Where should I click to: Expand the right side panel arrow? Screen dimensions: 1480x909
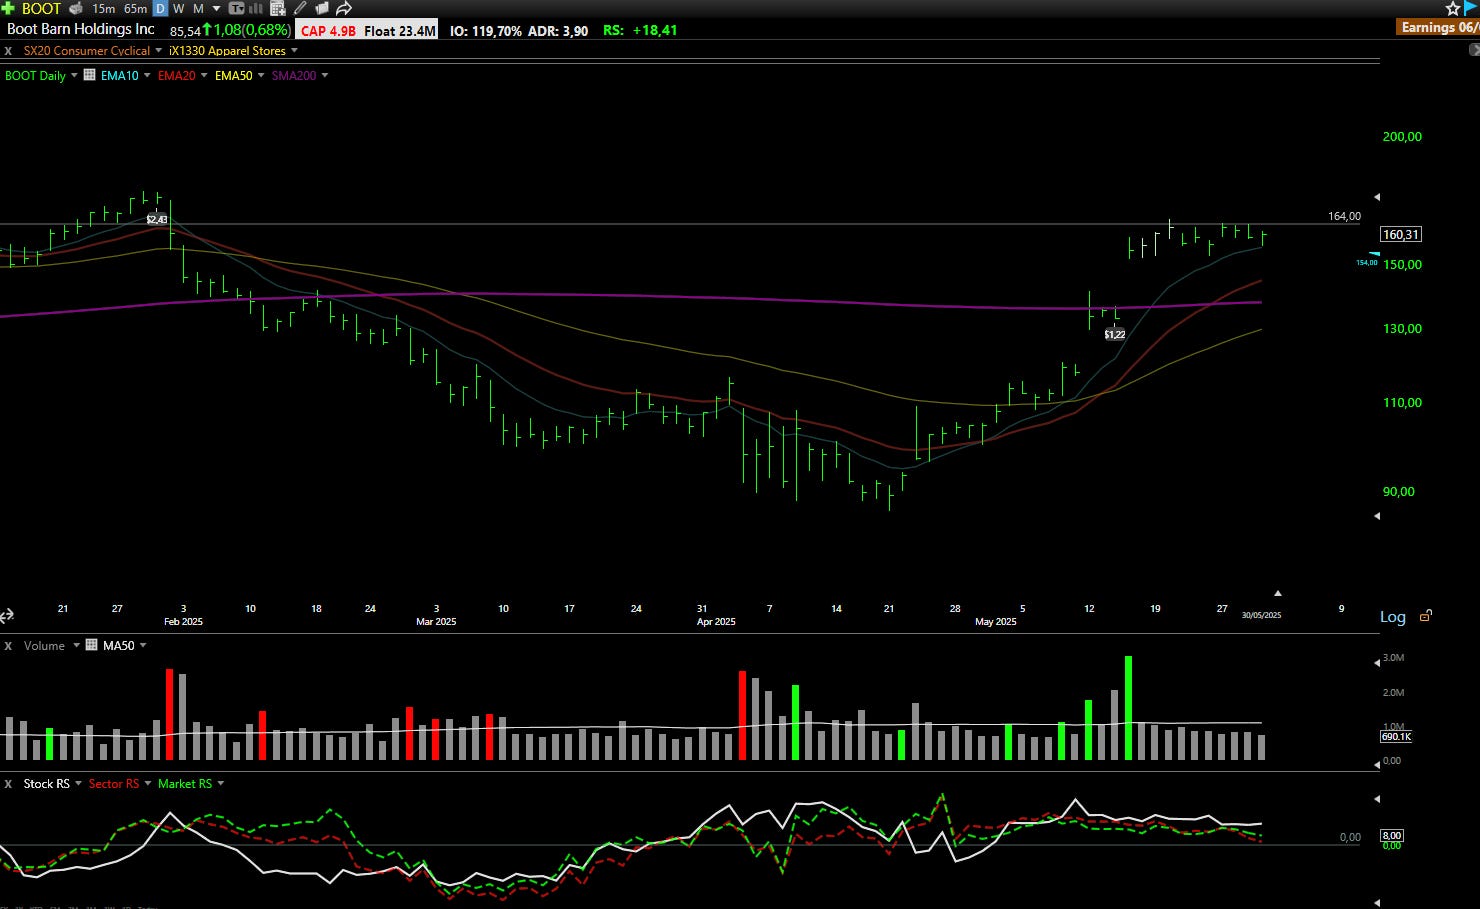tap(1474, 49)
